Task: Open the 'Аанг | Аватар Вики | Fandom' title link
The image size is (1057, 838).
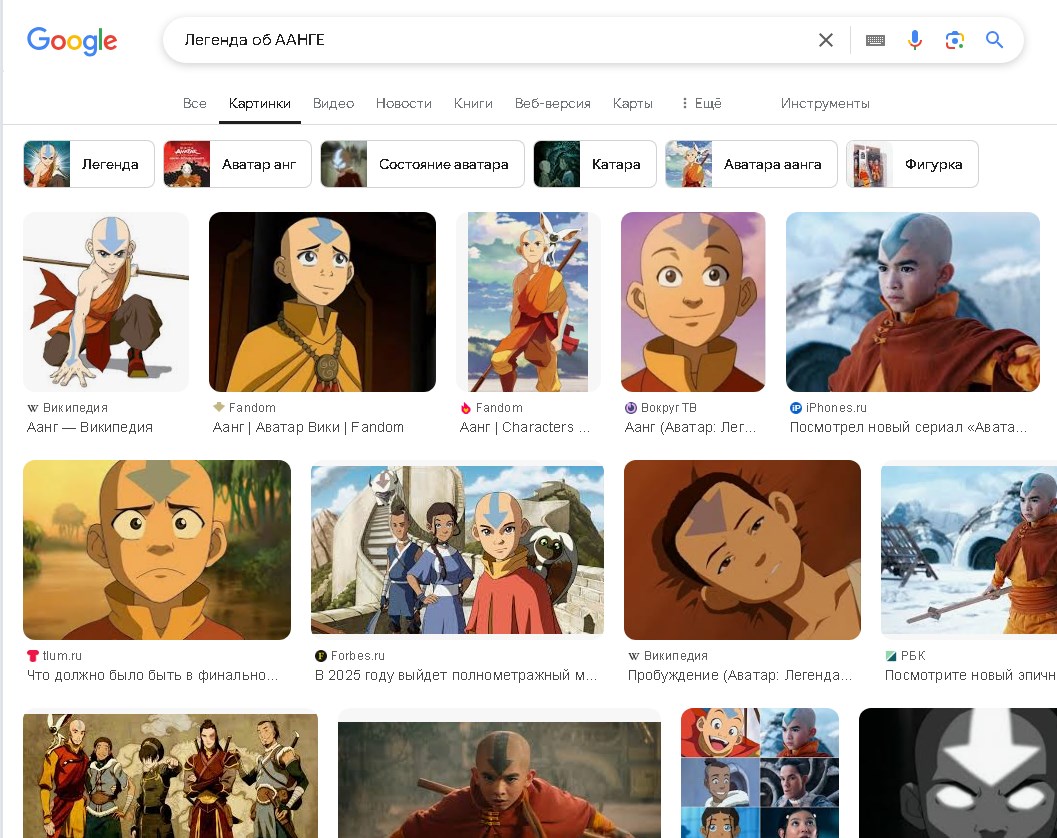Action: 308,427
